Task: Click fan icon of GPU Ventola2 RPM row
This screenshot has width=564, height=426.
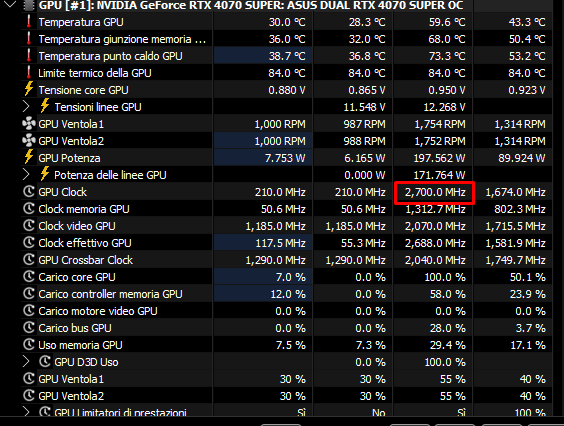Action: point(29,140)
